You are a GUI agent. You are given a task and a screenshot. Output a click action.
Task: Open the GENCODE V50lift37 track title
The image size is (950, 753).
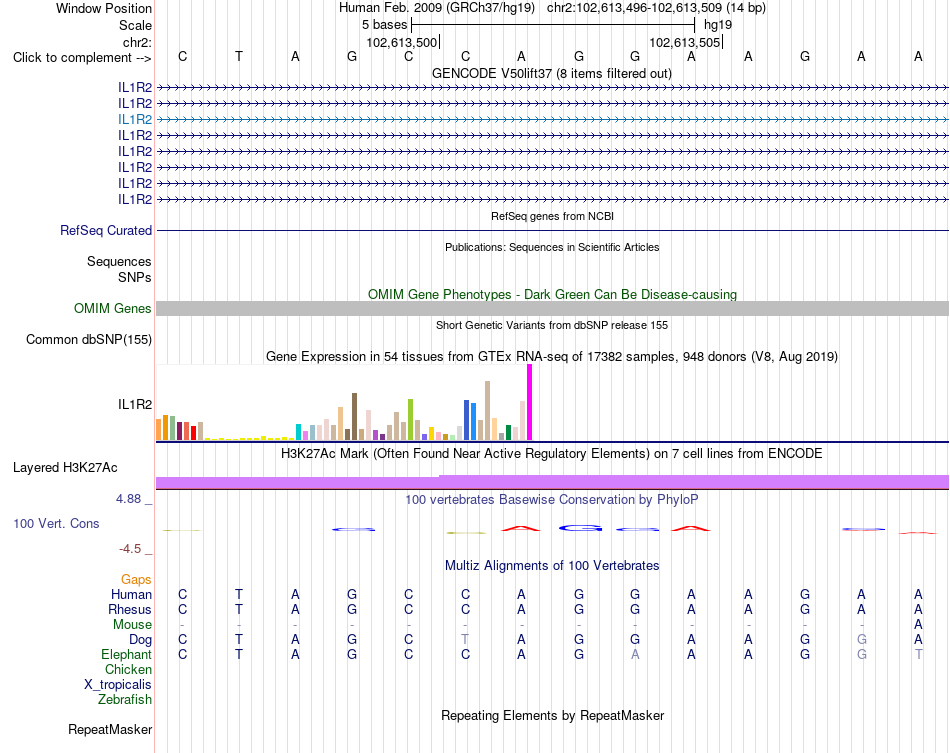[551, 73]
